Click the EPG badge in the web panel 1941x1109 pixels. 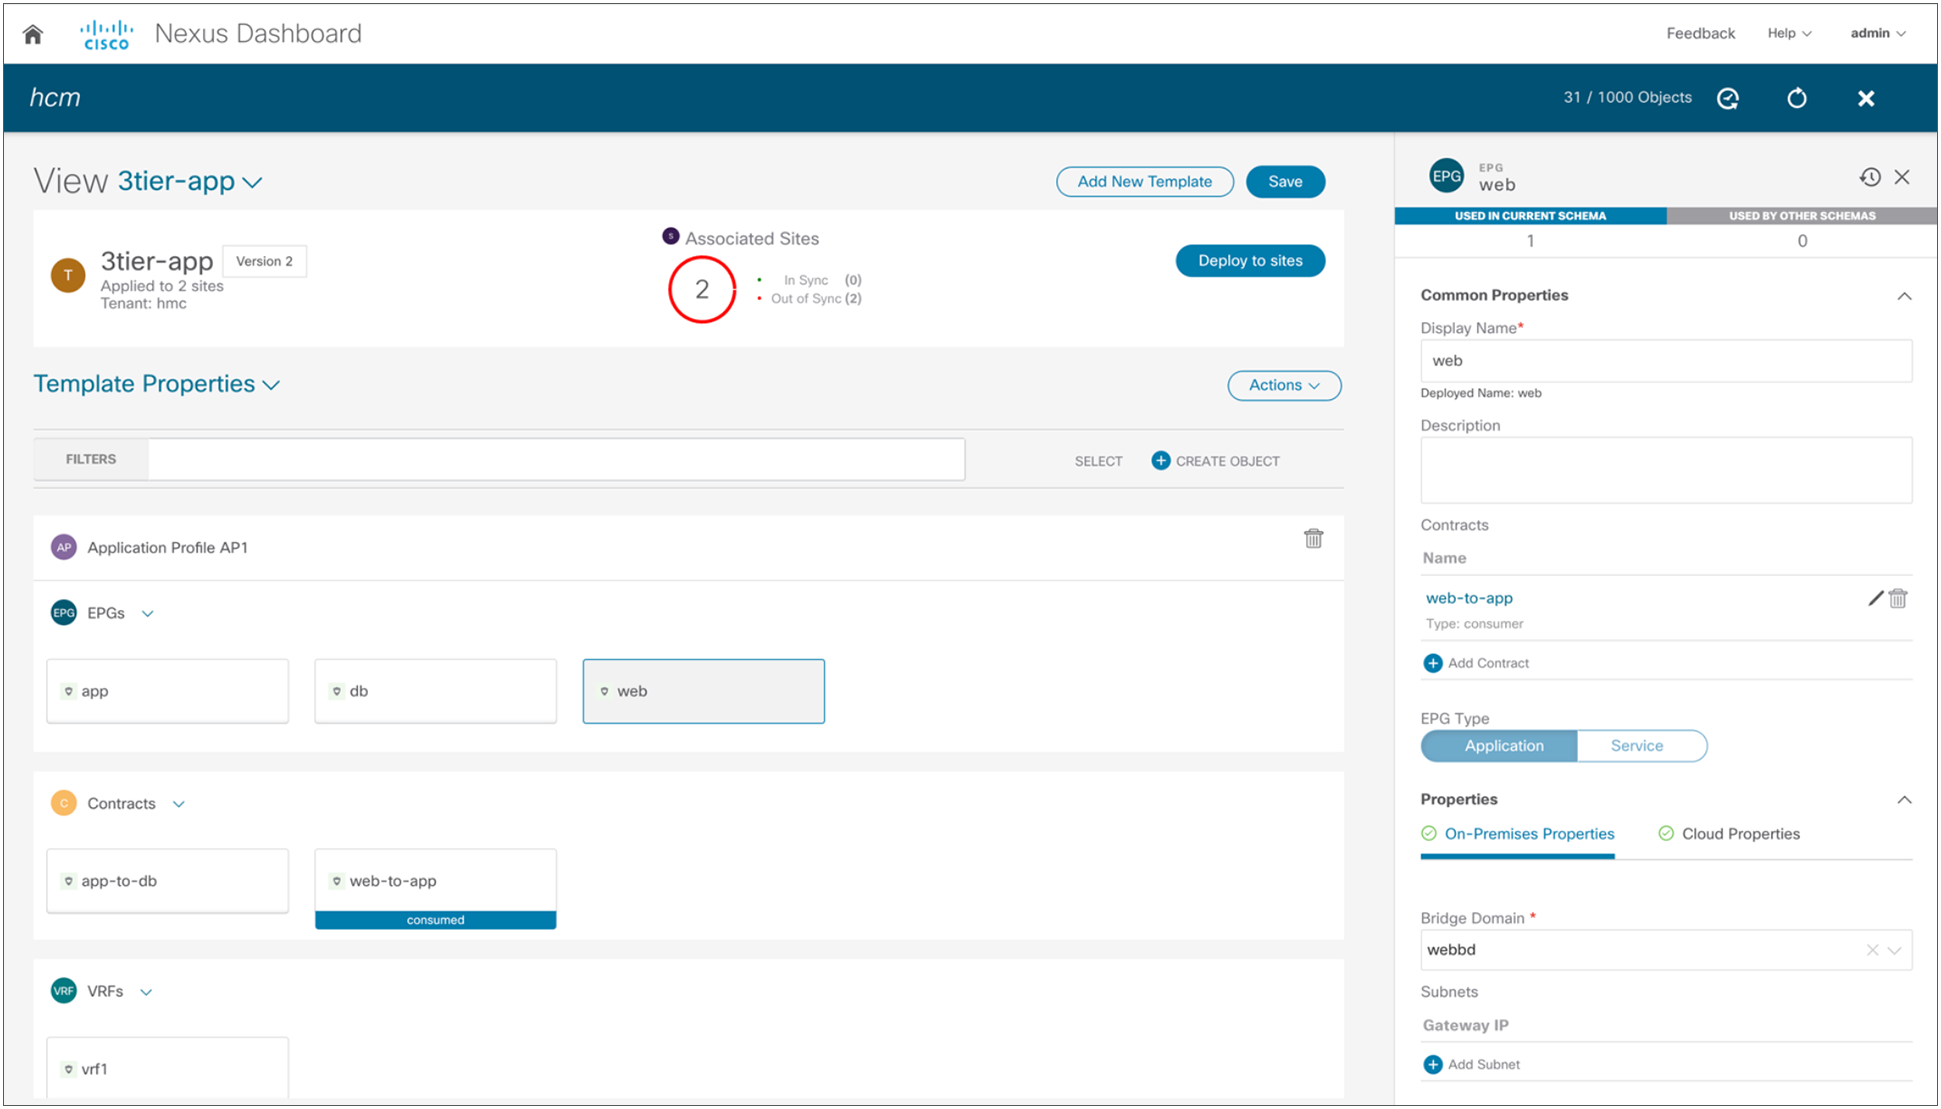pos(1447,176)
